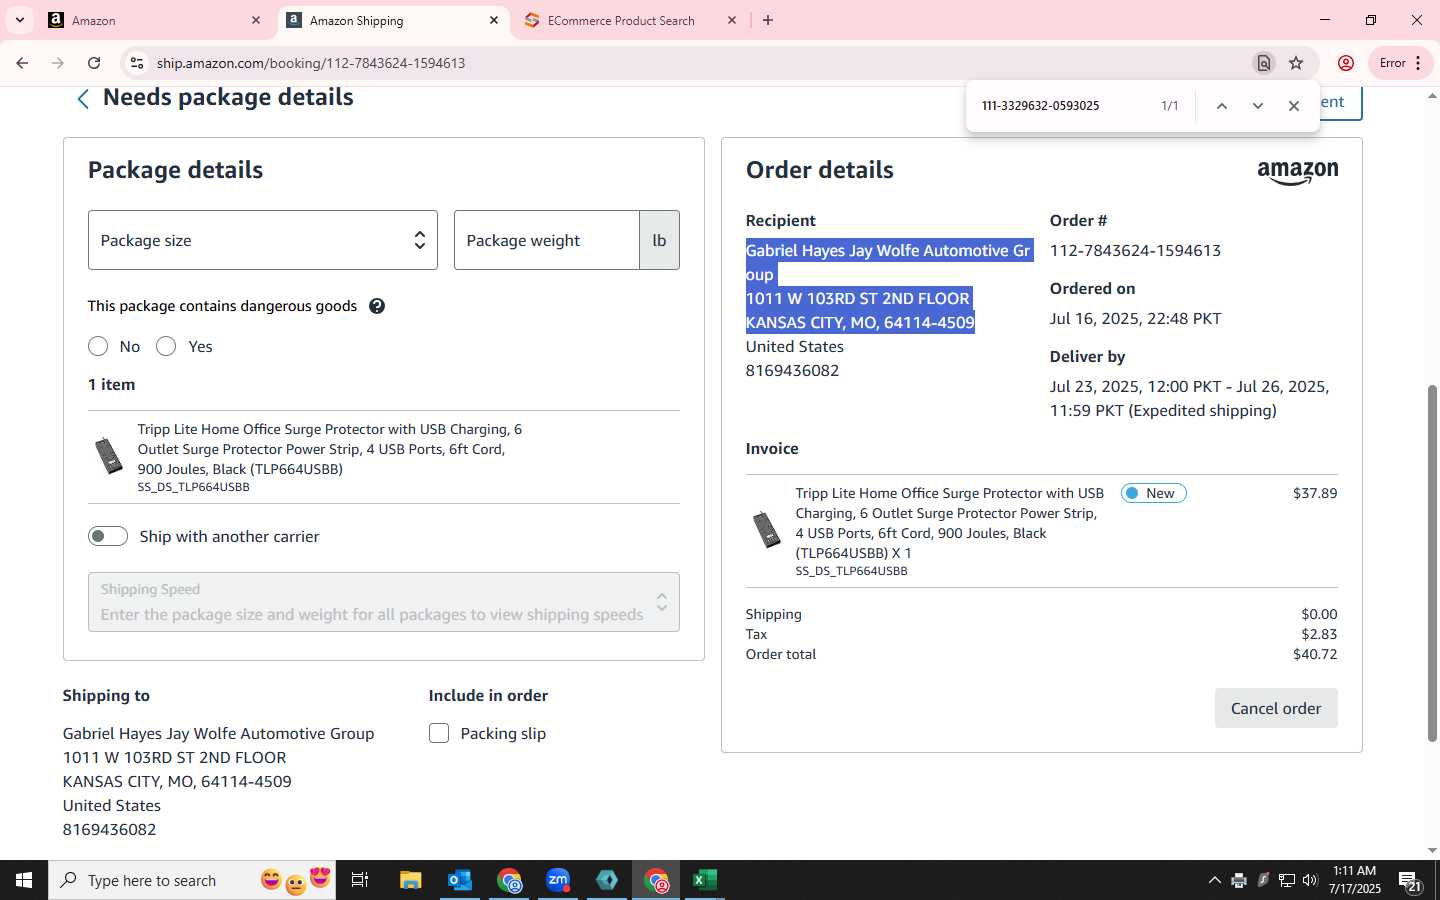Click the invoice price $37.89
1440x900 pixels.
(x=1315, y=493)
